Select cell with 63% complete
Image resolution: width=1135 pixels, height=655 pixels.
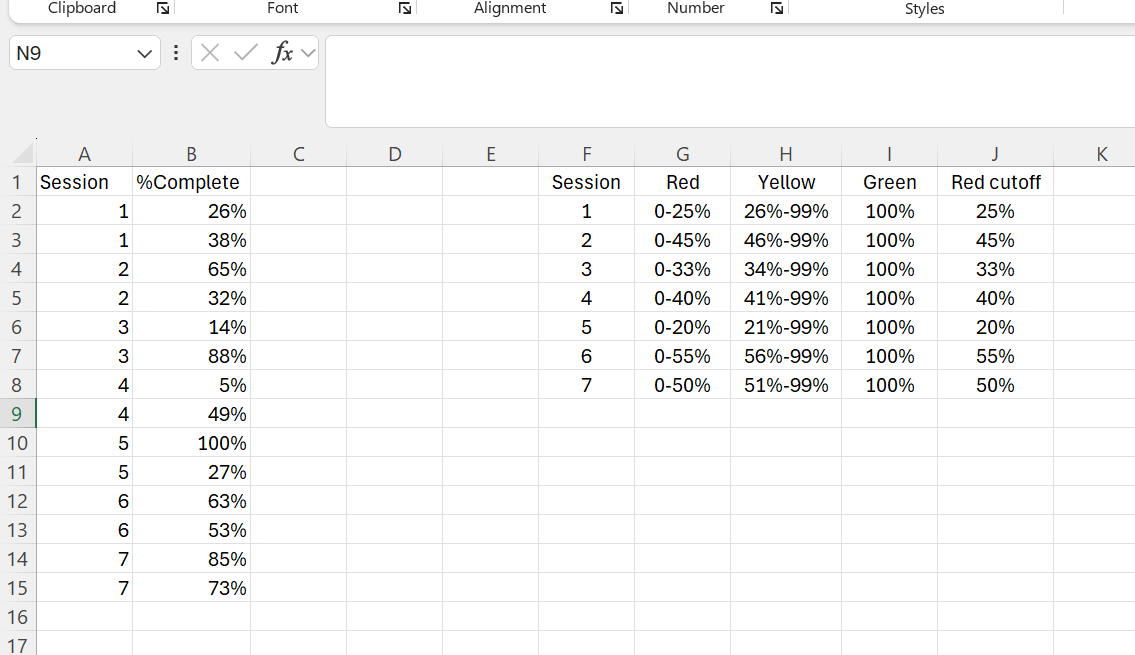[191, 501]
